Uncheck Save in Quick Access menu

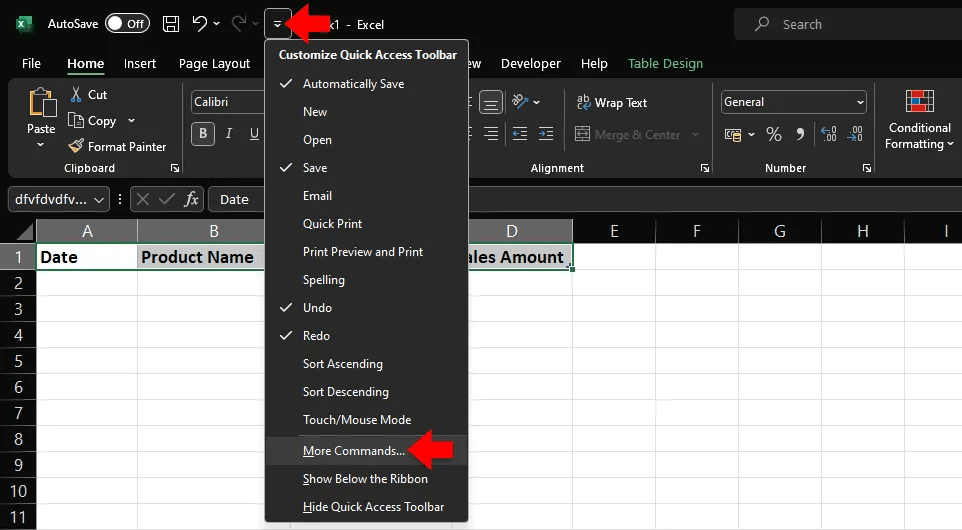[x=366, y=167]
